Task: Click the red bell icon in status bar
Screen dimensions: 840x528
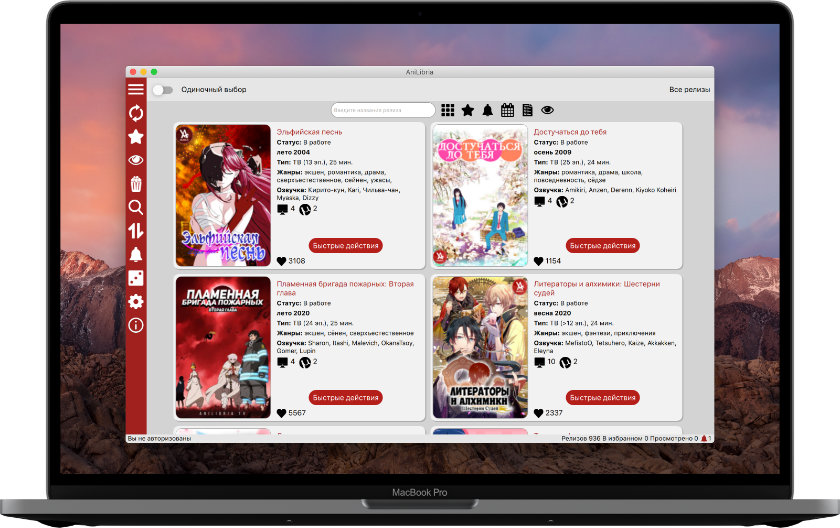Action: tap(704, 438)
